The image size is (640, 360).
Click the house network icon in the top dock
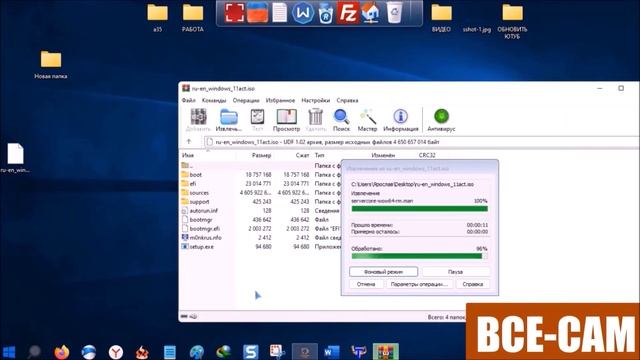coord(371,13)
